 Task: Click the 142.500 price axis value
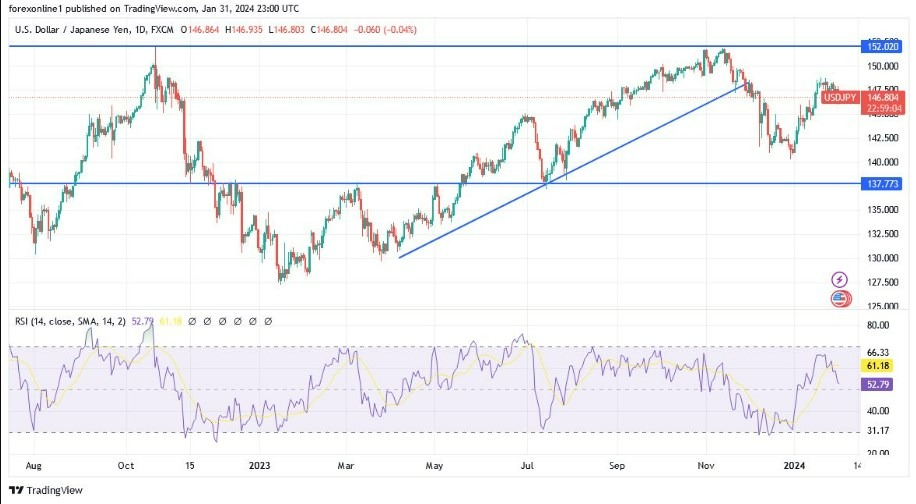pyautogui.click(x=883, y=138)
